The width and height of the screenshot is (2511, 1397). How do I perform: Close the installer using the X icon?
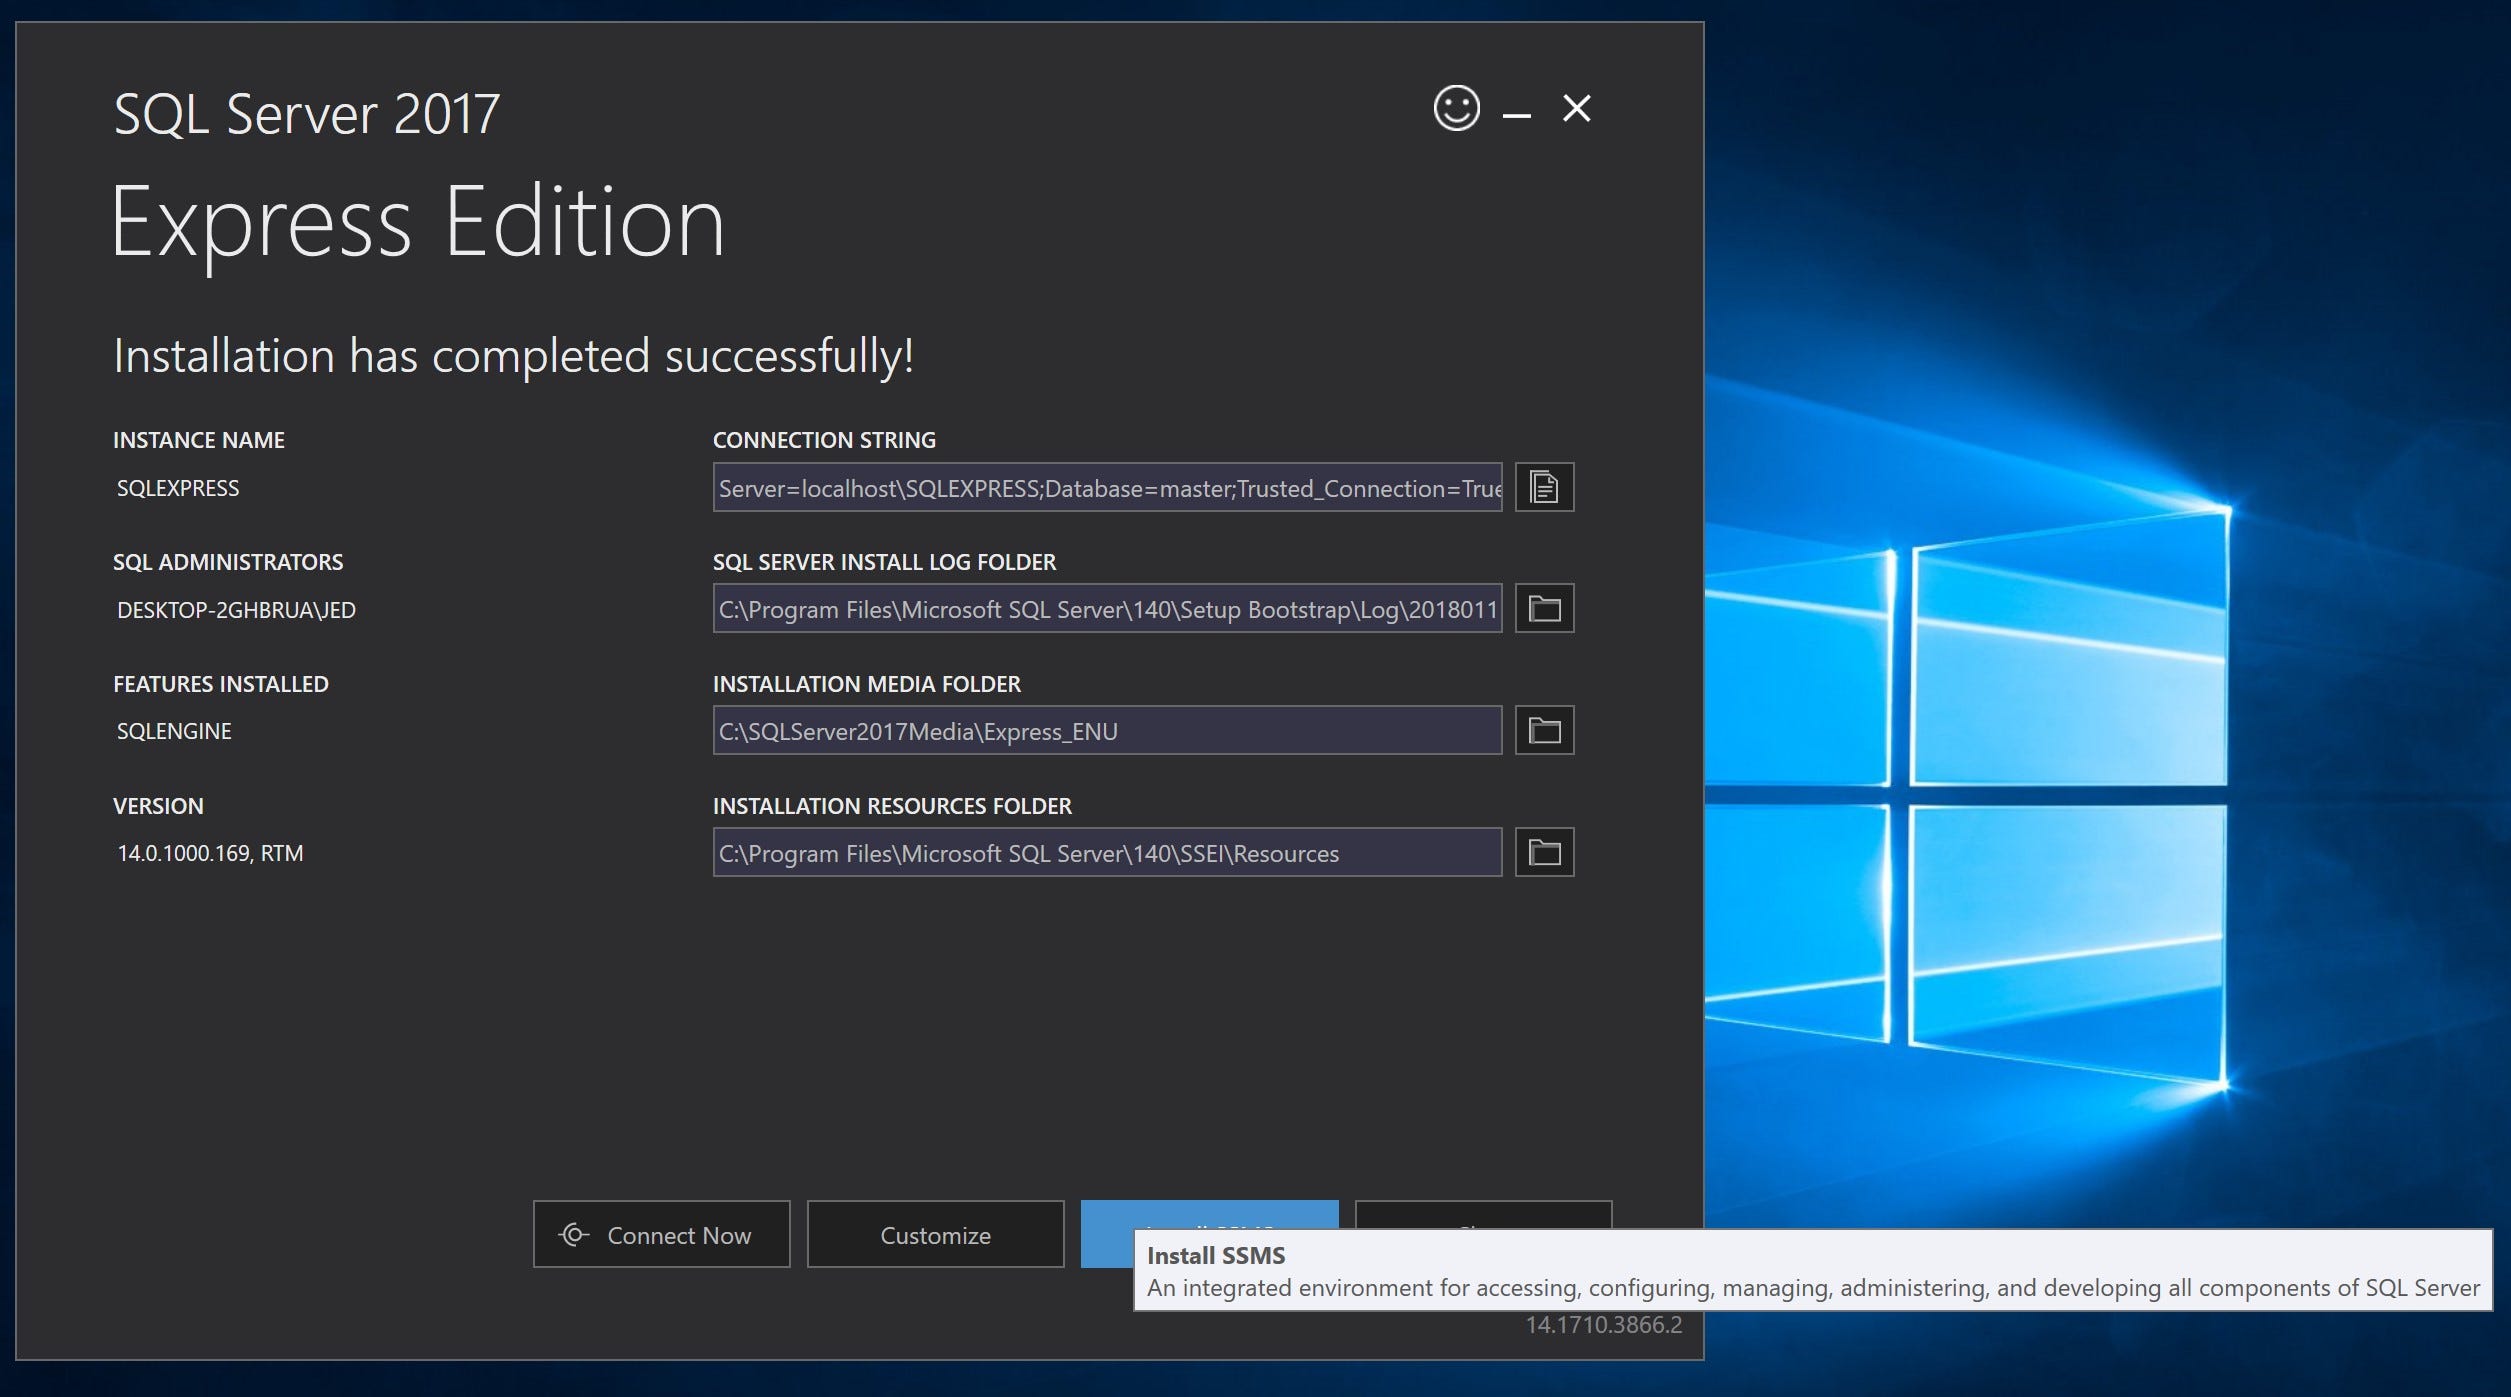(1577, 108)
